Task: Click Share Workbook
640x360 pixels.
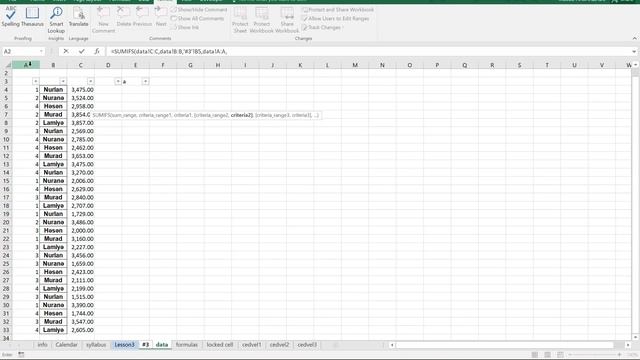Action: [x=287, y=20]
